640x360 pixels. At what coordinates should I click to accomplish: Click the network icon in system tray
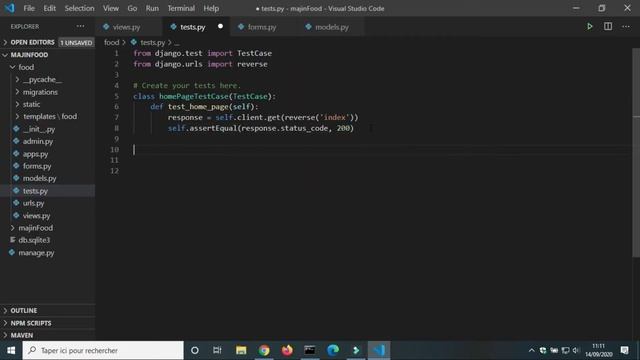[565, 350]
